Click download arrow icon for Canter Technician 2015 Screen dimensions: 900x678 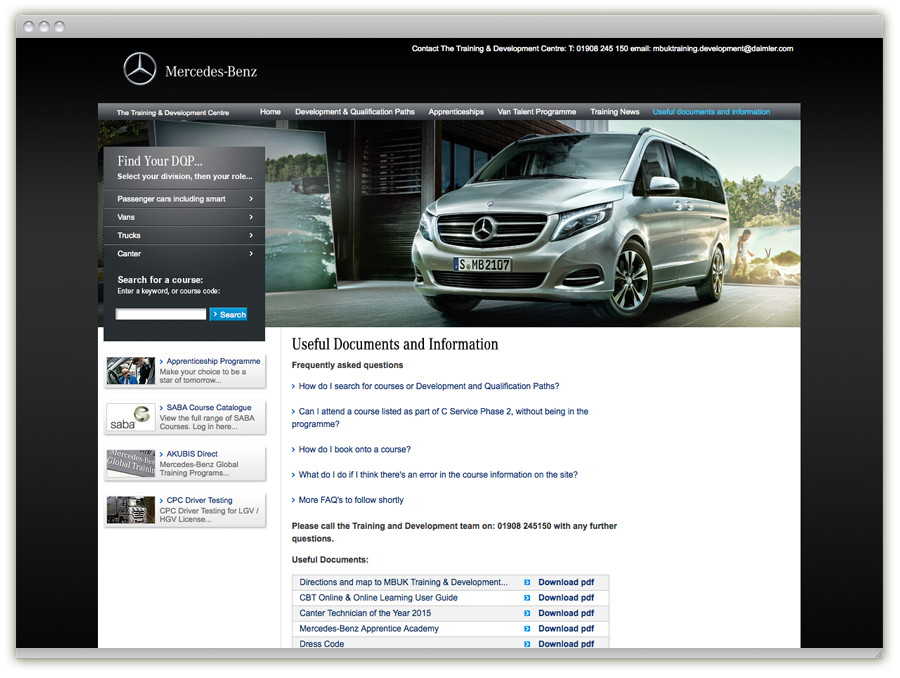coord(527,613)
